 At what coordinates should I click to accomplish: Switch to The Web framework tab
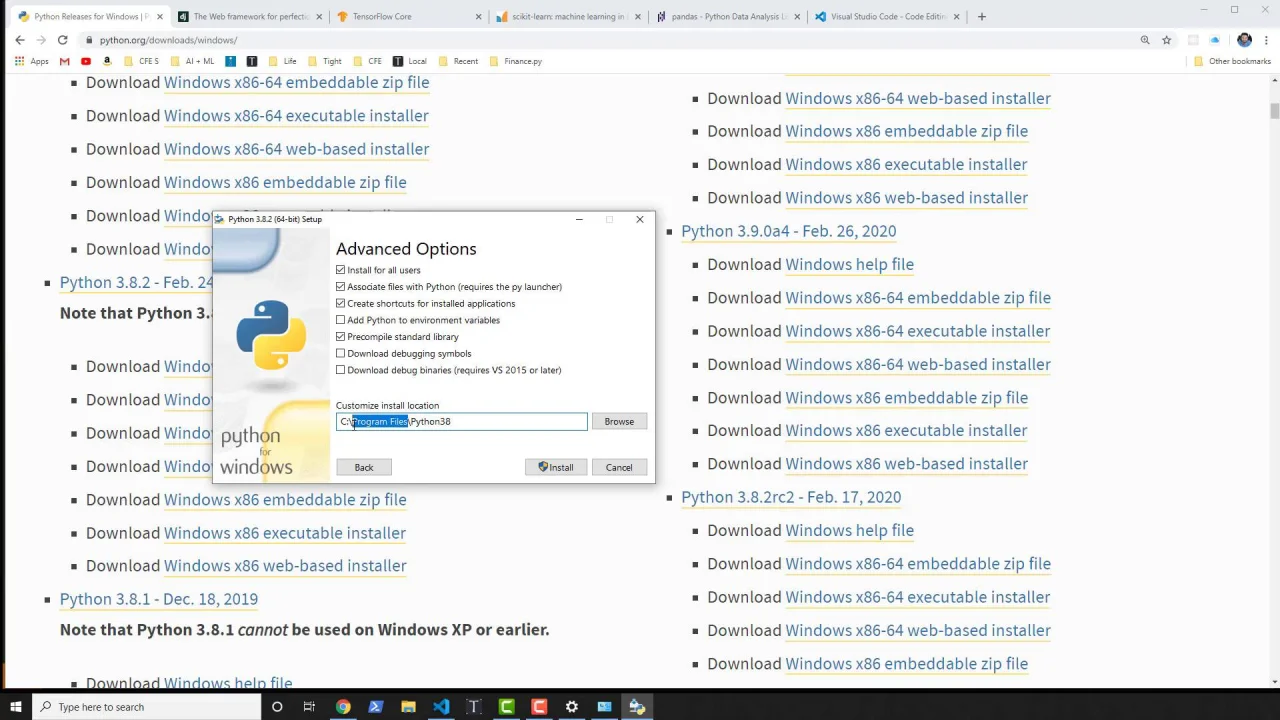248,17
